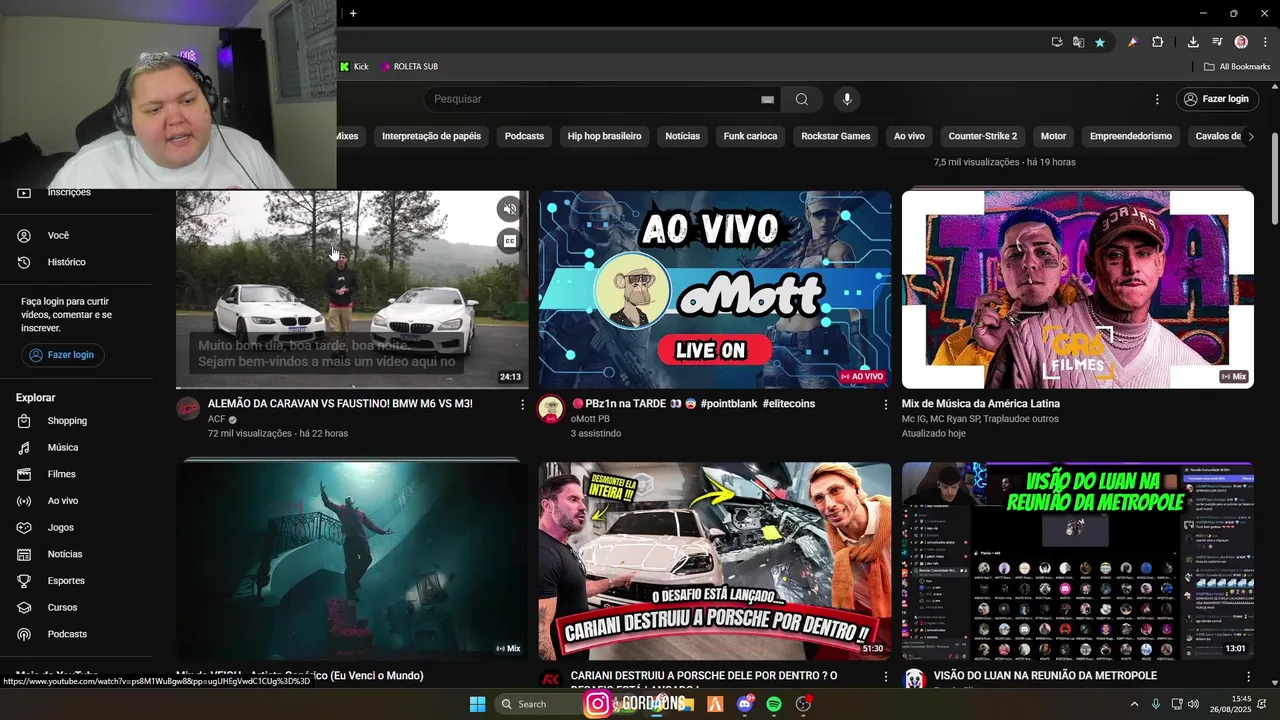
Task: Open Discord from the taskbar
Action: (744, 704)
